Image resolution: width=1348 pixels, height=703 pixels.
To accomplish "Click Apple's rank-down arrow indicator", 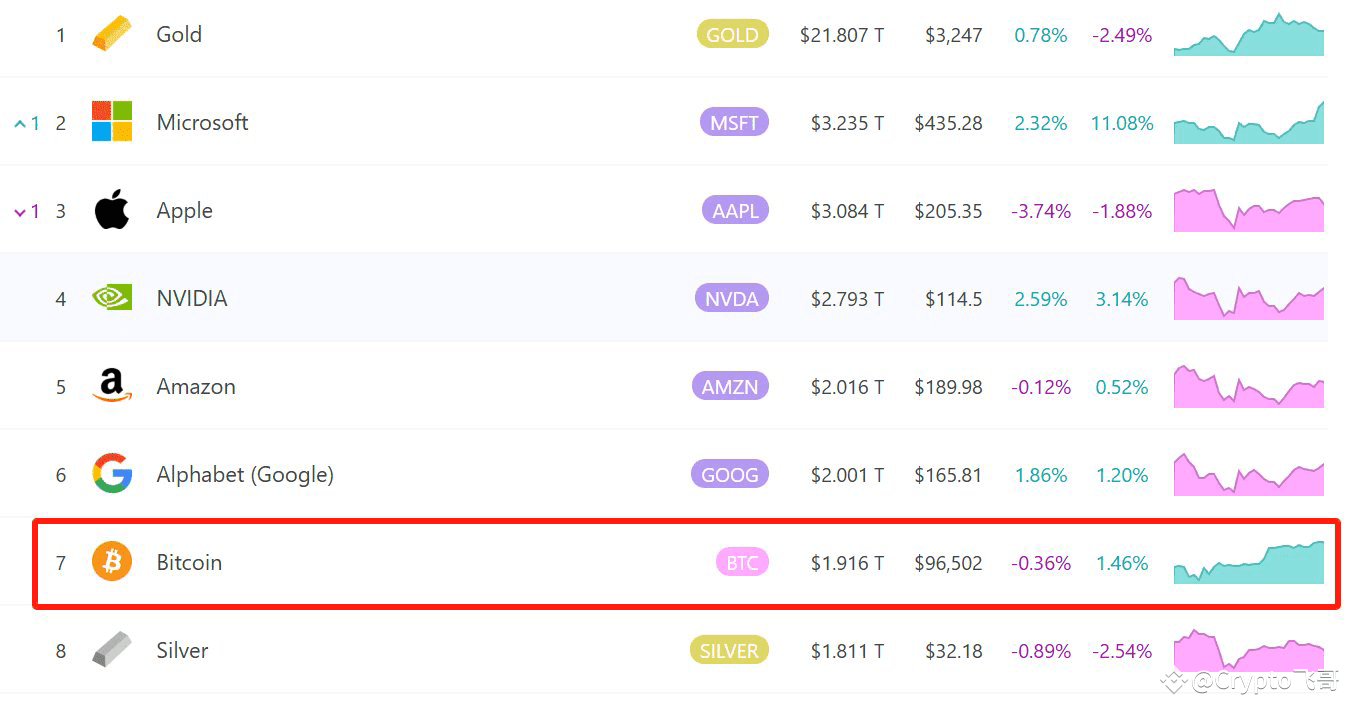I will coord(27,210).
